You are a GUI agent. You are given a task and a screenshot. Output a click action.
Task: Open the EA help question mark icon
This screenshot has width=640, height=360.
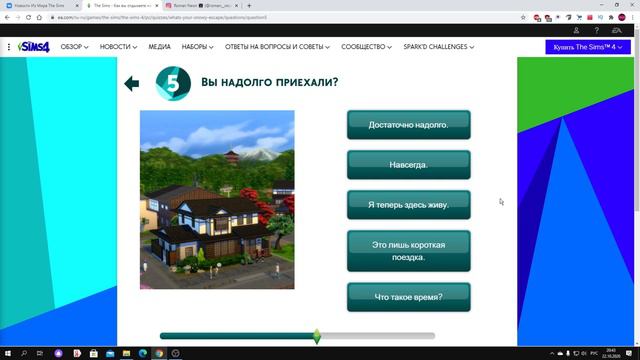596,31
